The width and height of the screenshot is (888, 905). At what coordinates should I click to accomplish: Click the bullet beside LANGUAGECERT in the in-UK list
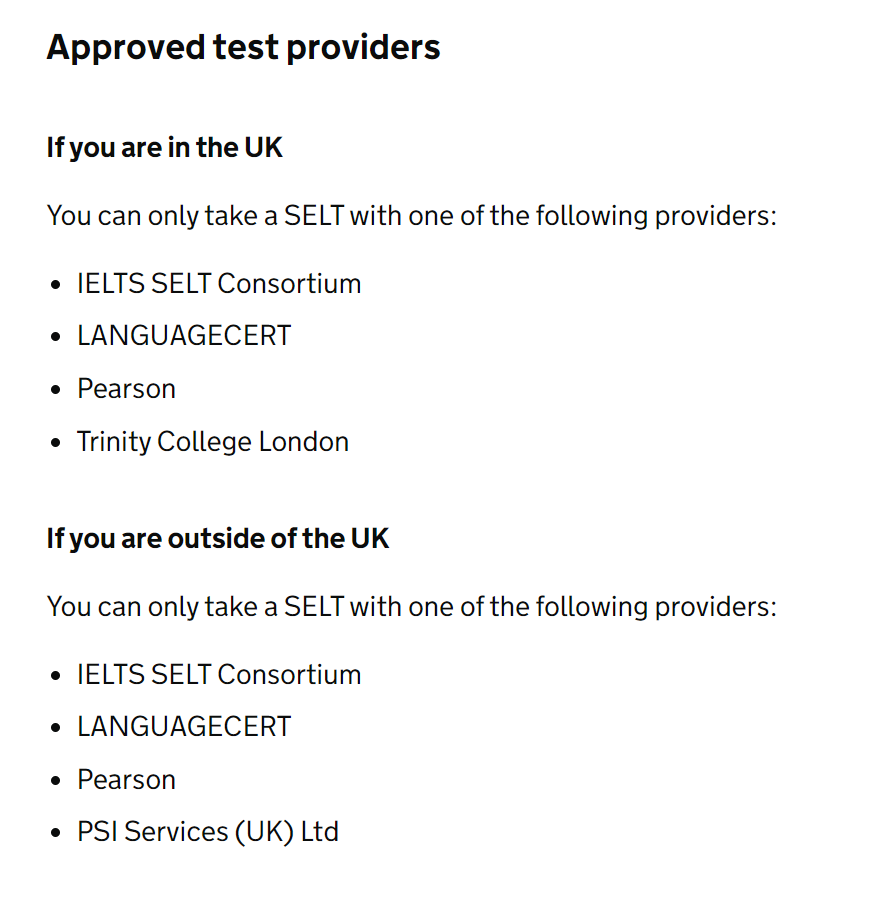point(55,337)
